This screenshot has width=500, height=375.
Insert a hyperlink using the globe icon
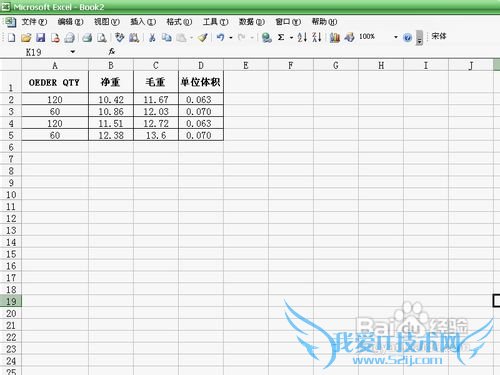tap(266, 37)
